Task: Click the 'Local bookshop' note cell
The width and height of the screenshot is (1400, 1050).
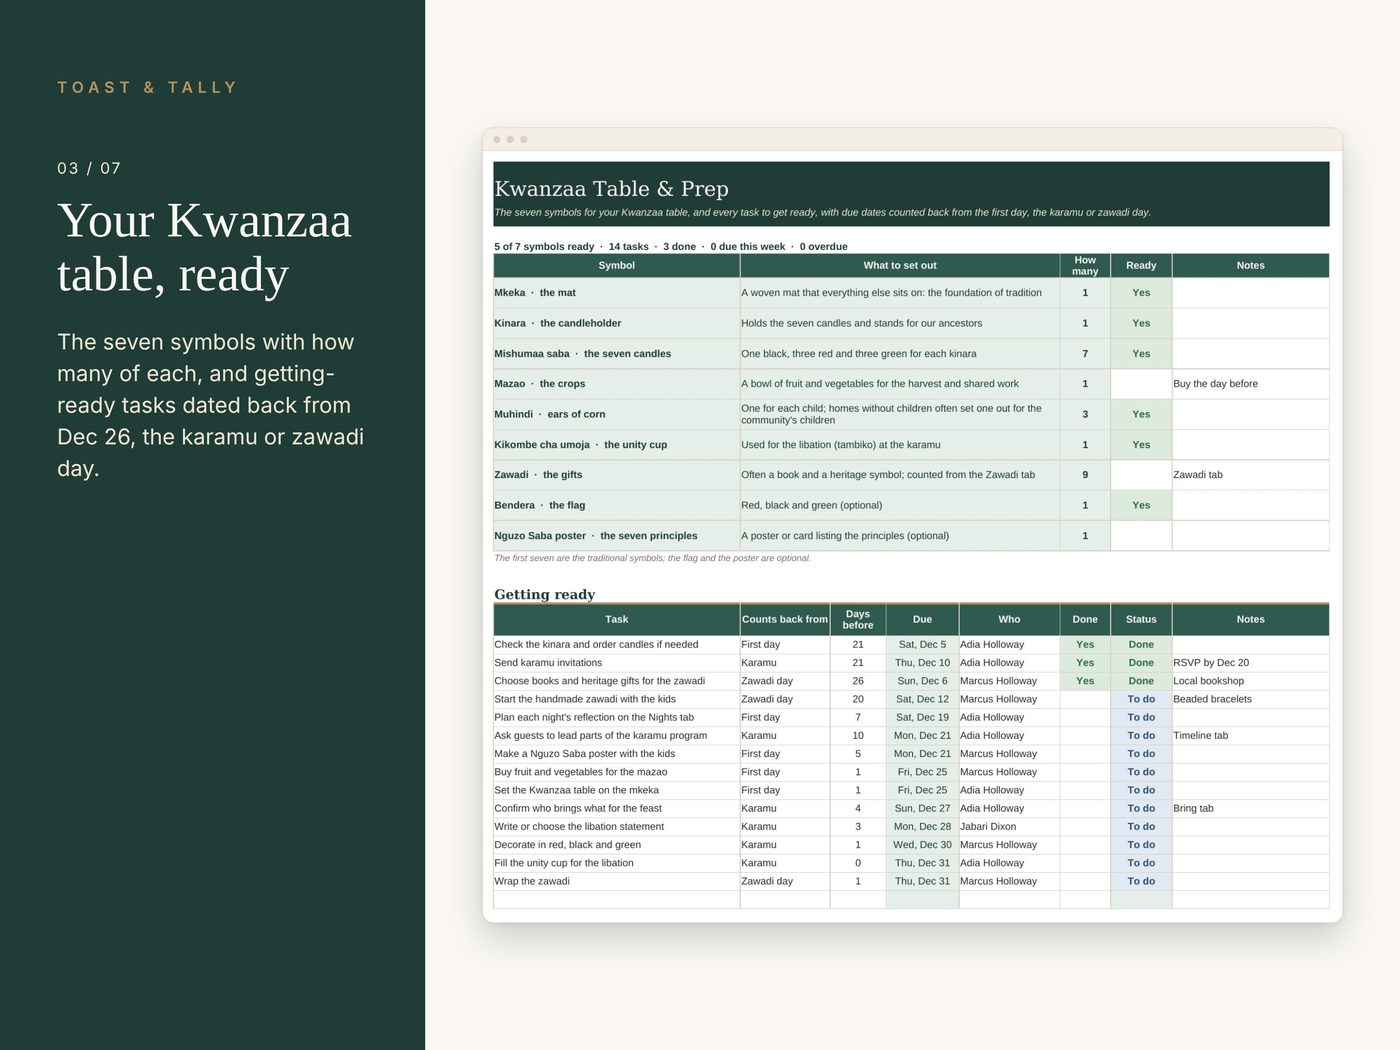Action: tap(1250, 681)
